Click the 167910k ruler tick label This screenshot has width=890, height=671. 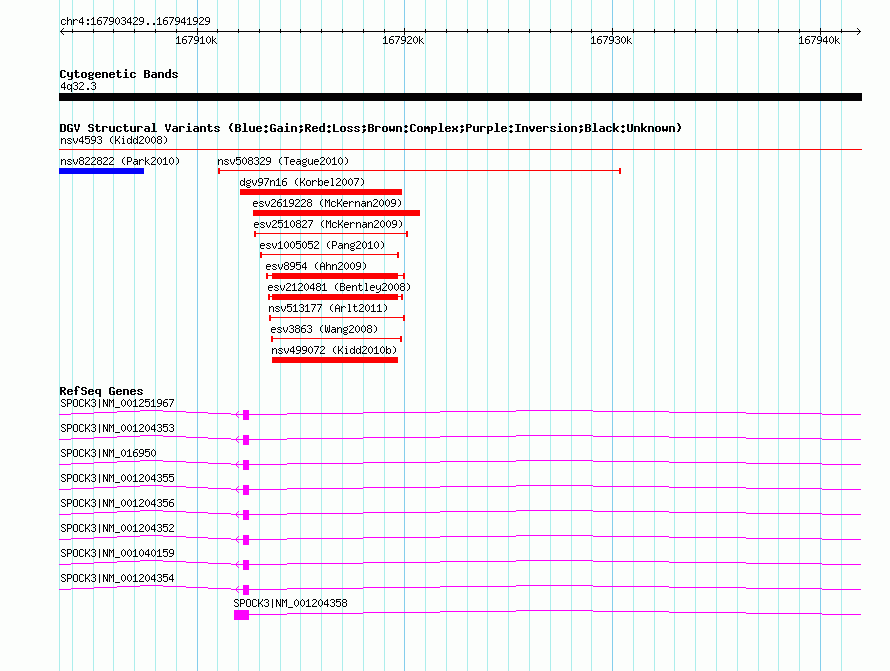click(x=196, y=40)
